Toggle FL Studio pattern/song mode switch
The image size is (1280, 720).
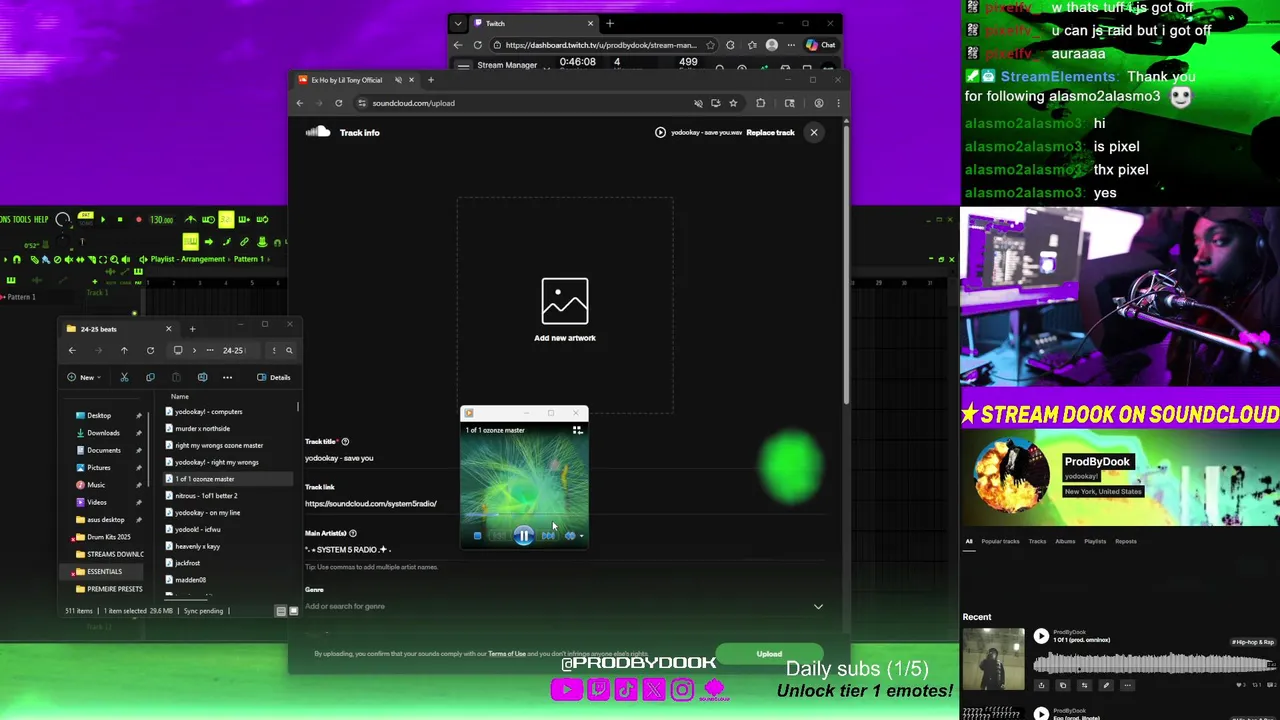pos(86,217)
